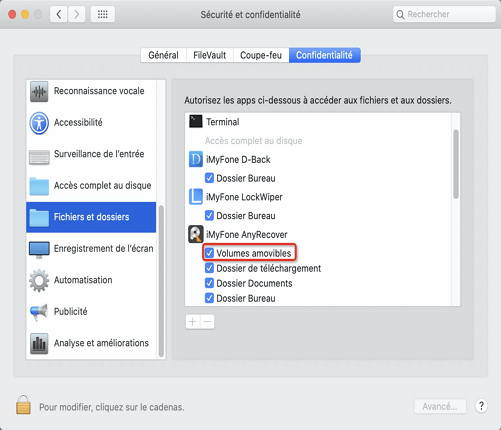Select the Terminal app icon
Viewport: 501px width, 430px height.
pos(196,122)
